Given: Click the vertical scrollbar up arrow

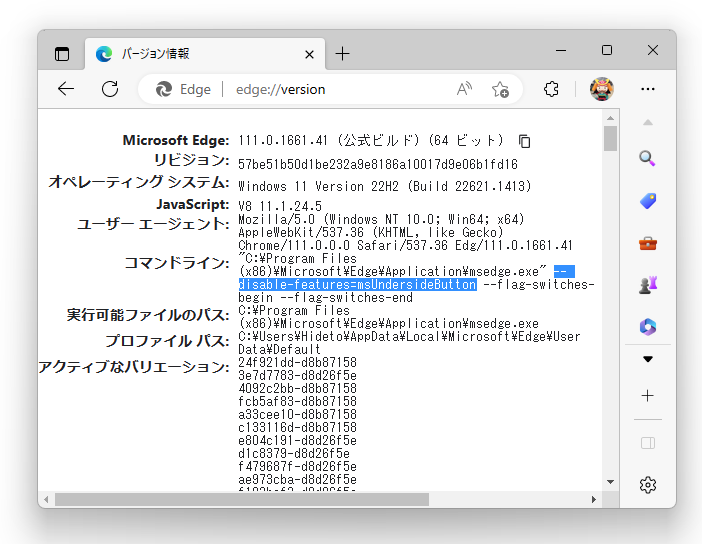Looking at the screenshot, I should 611,118.
